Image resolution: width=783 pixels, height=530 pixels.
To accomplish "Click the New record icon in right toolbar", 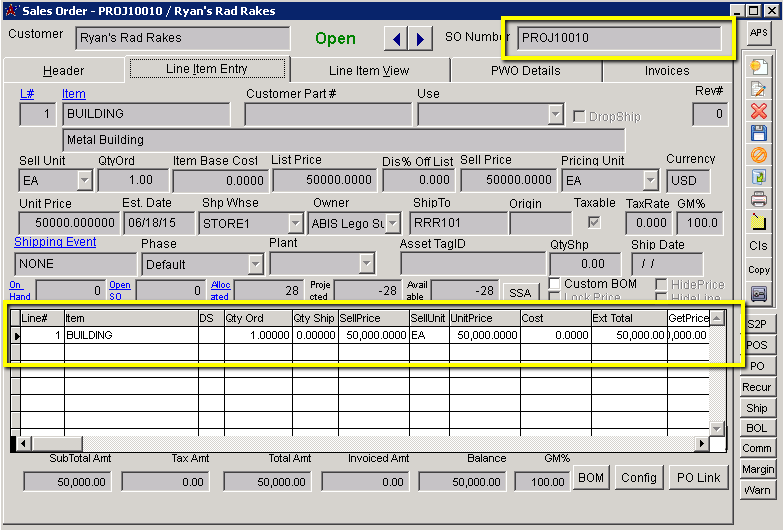I will 759,67.
